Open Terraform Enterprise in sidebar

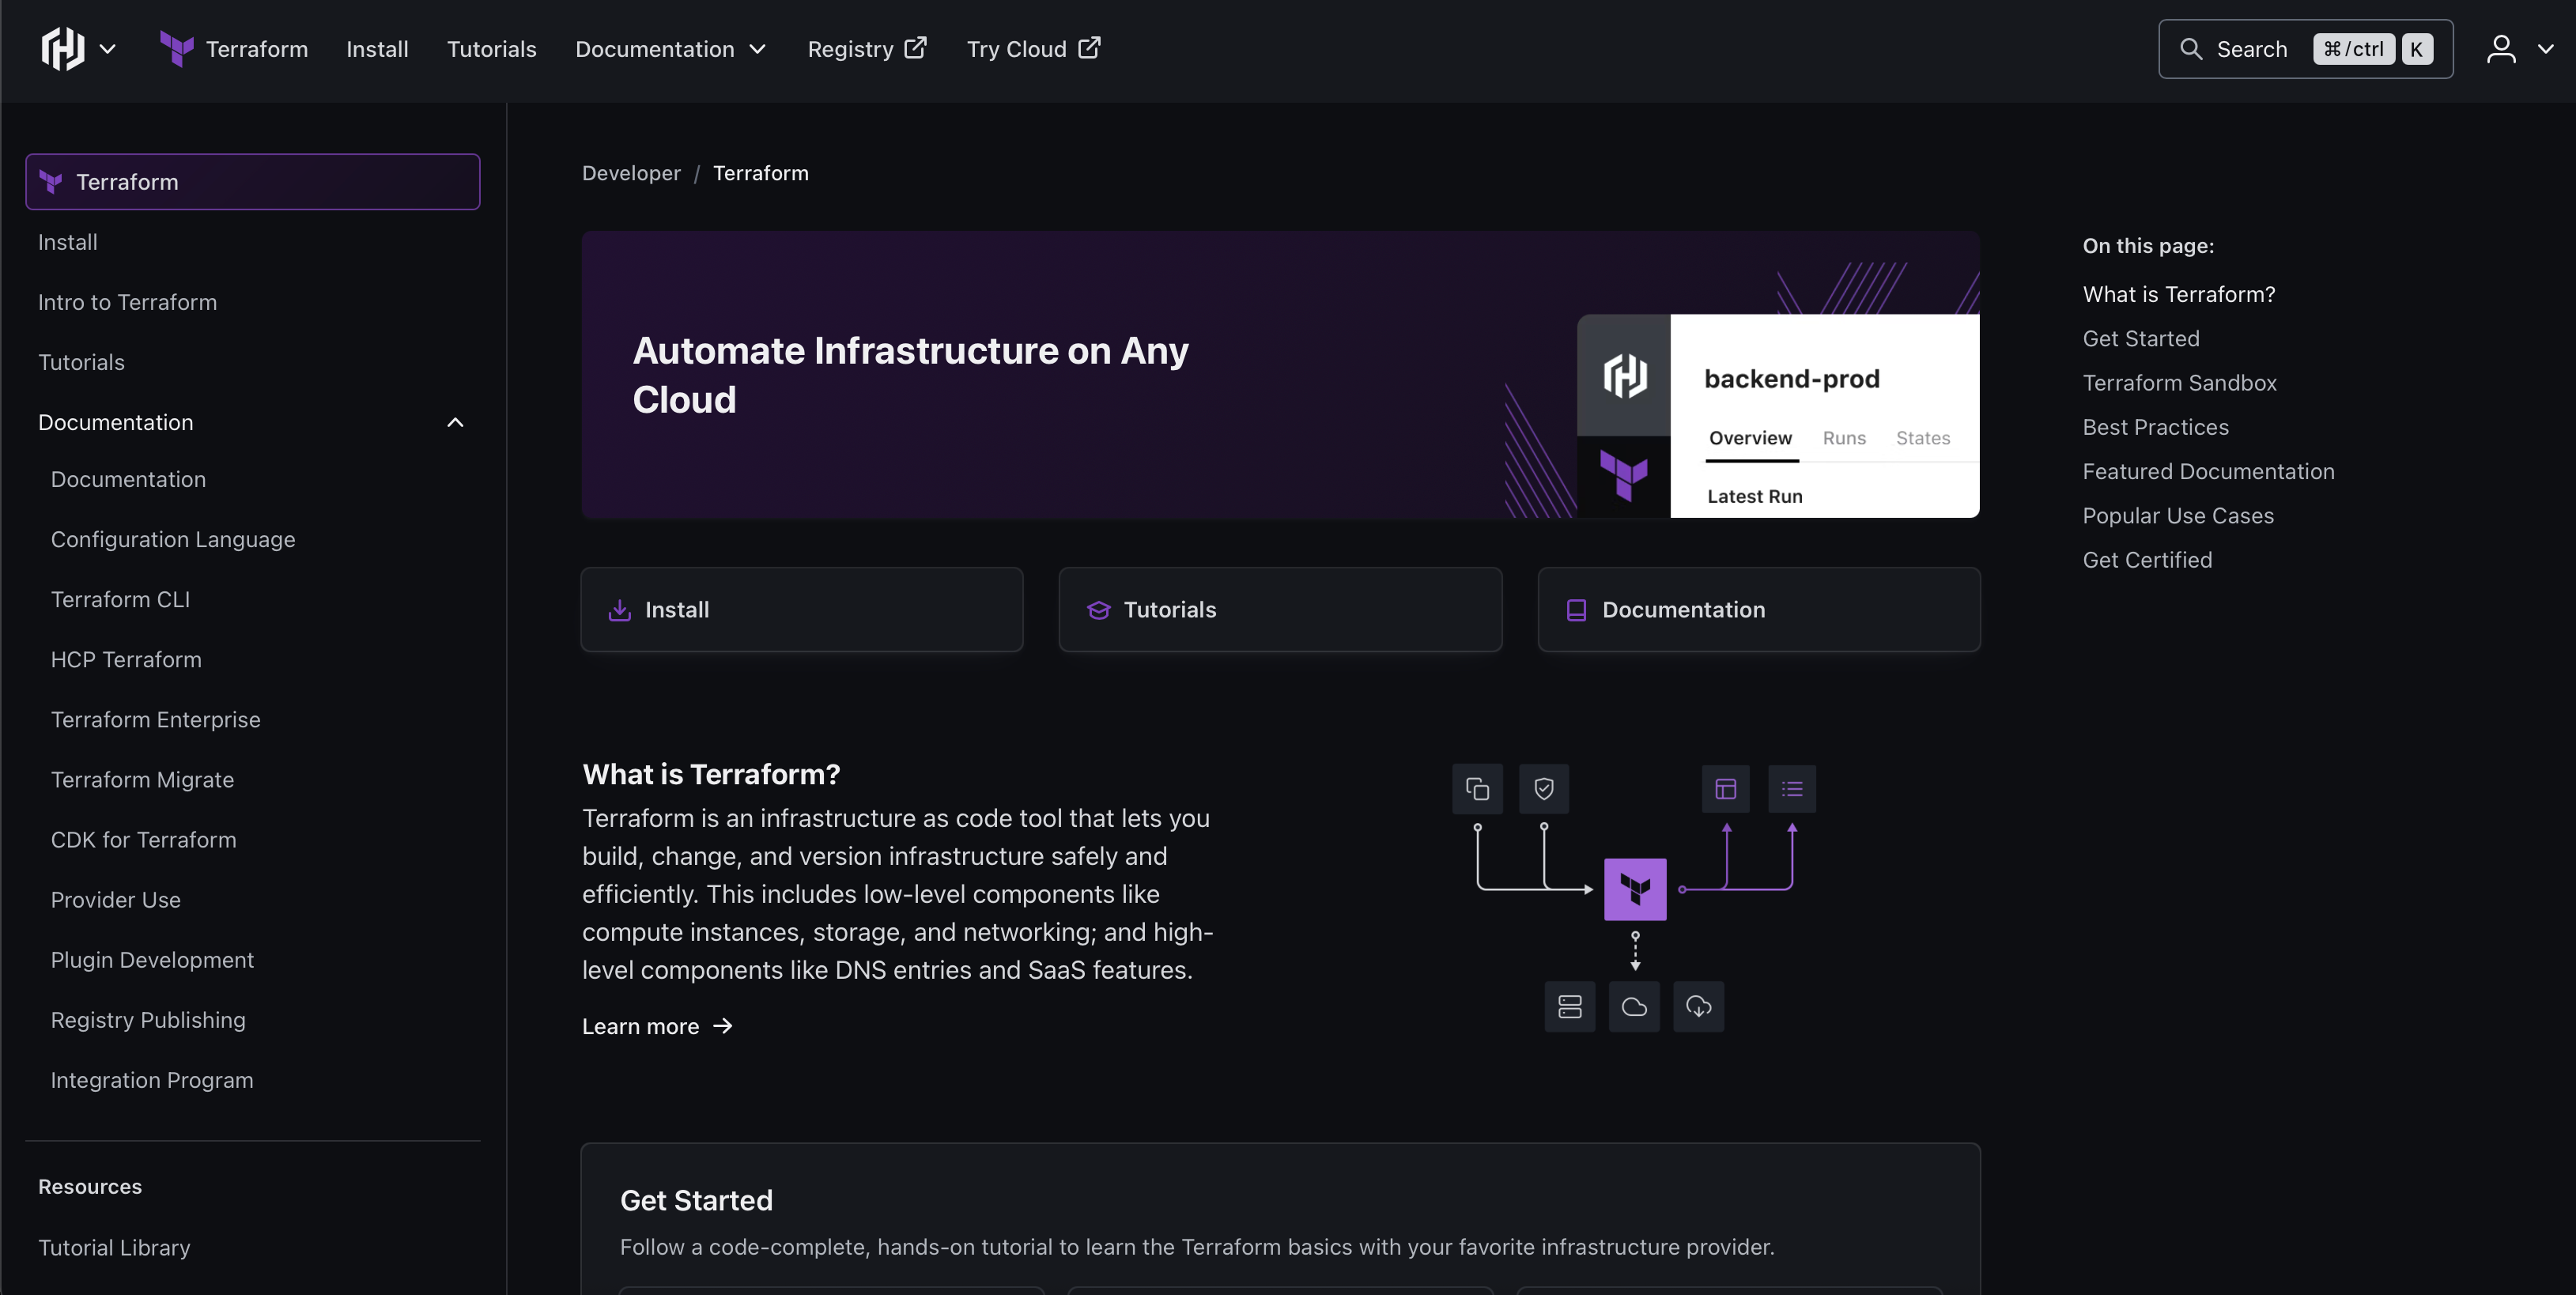pyautogui.click(x=155, y=719)
